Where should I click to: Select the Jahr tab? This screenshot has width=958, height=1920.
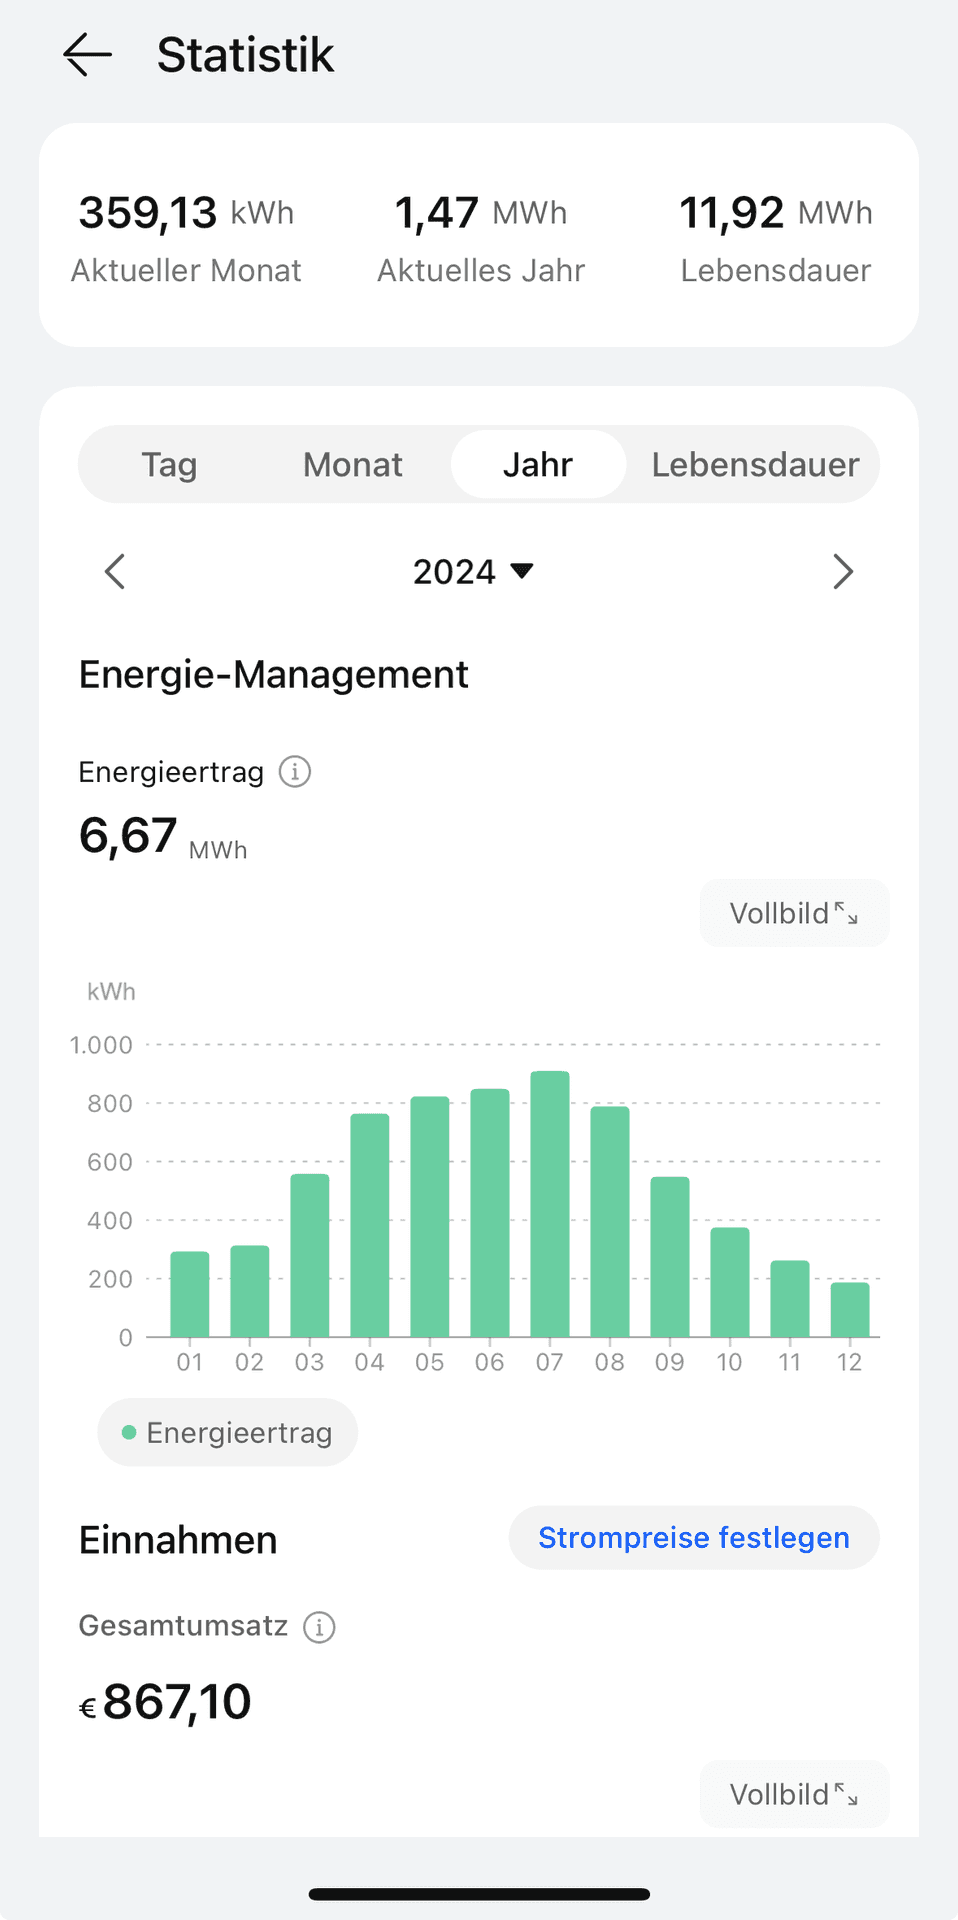pos(538,465)
